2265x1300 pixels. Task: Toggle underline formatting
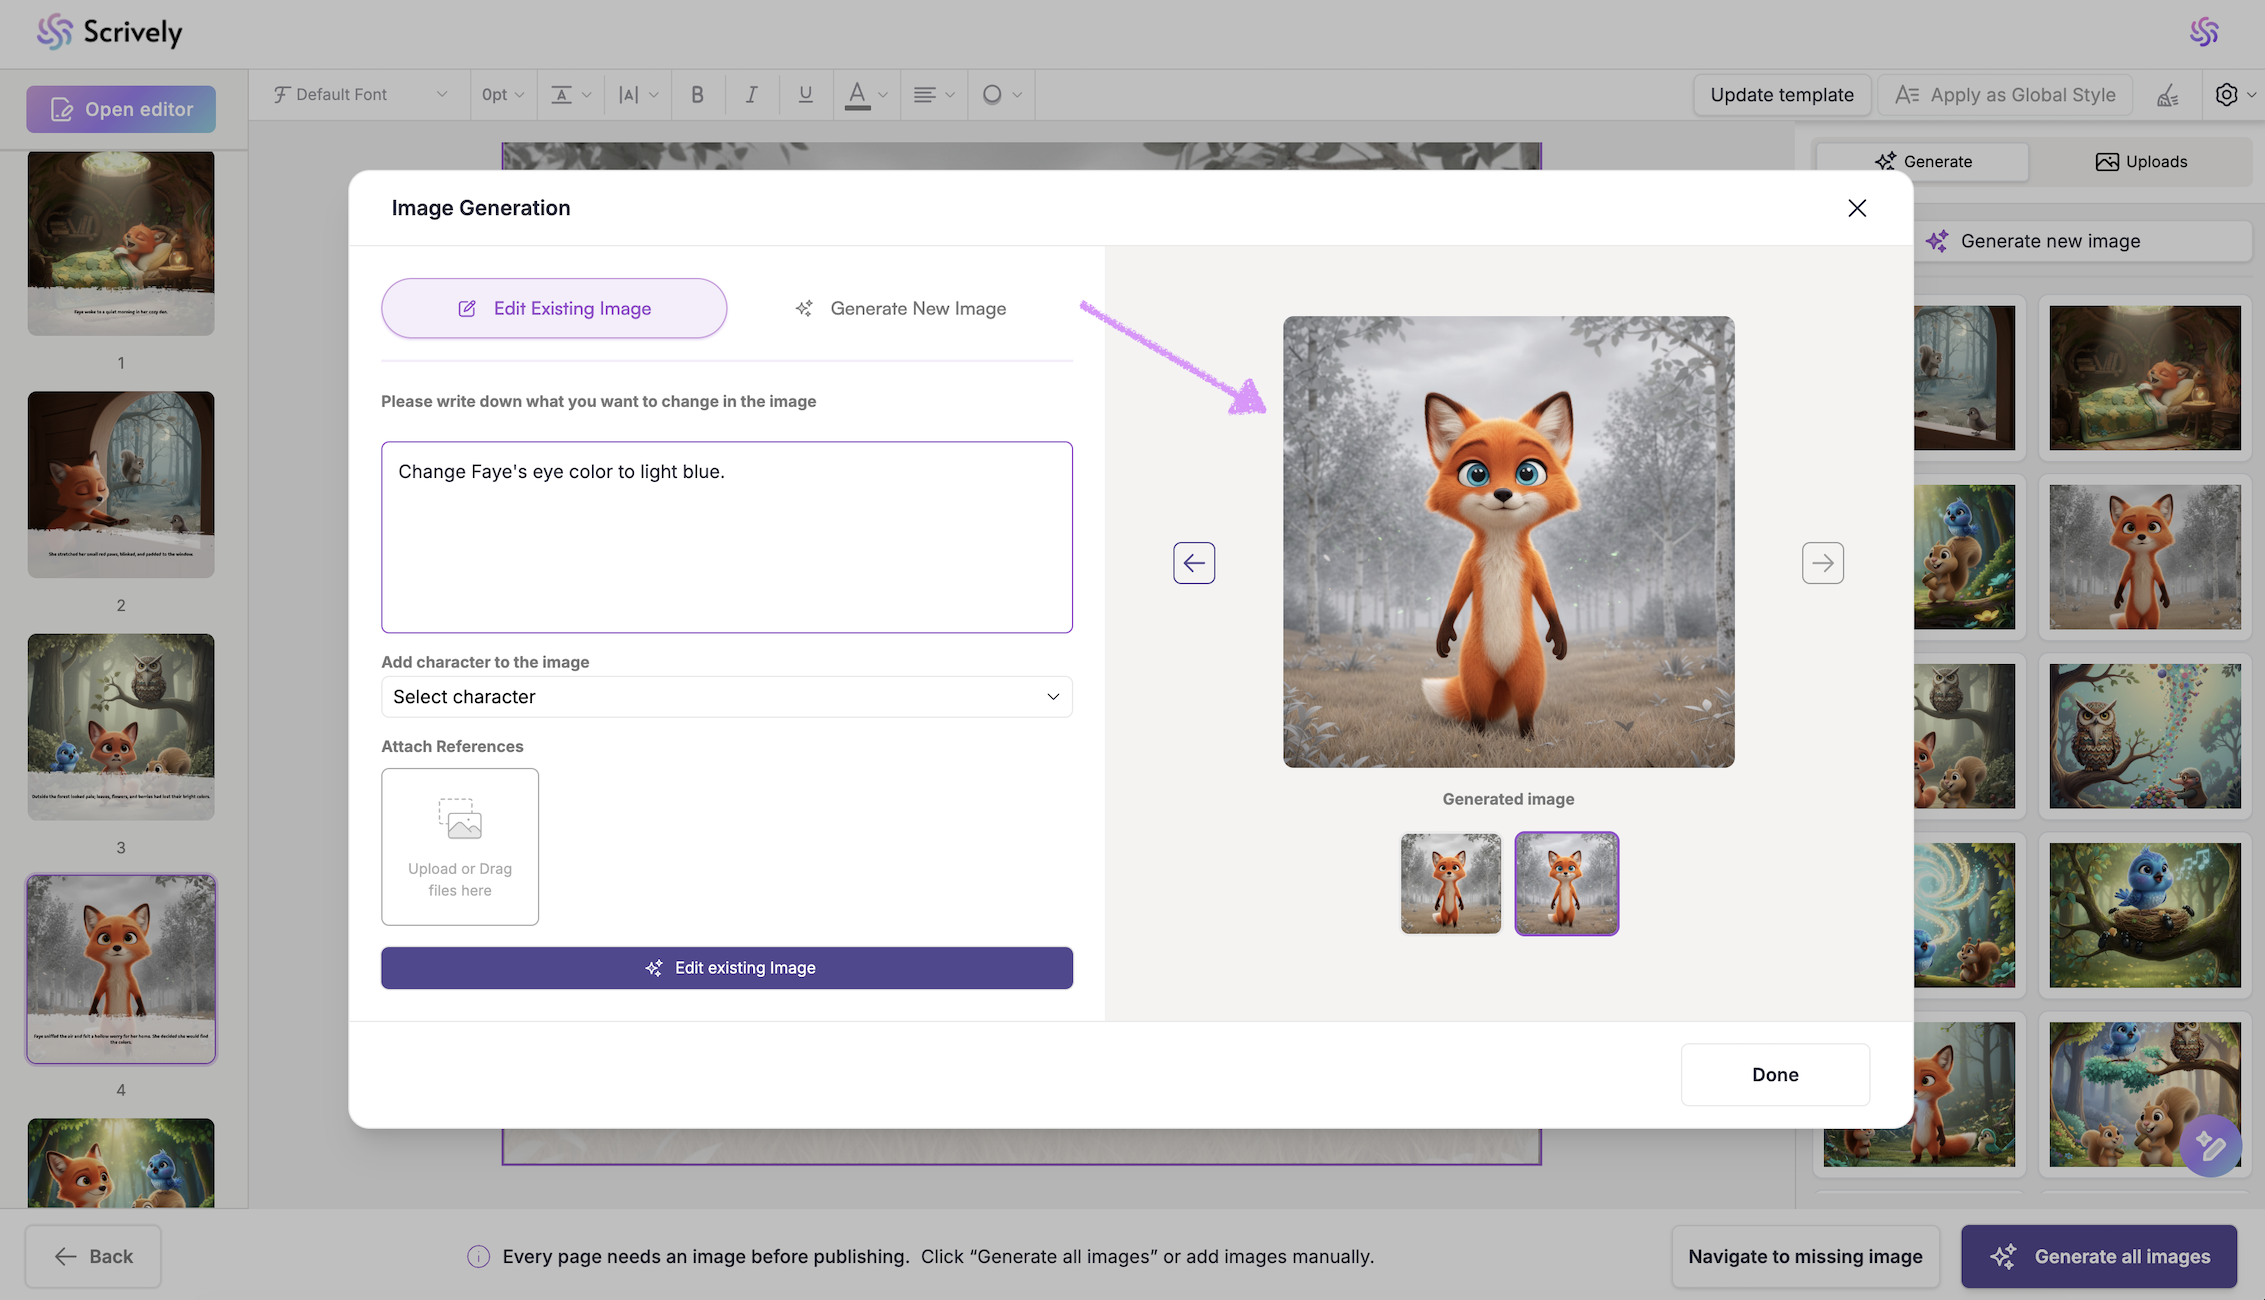click(805, 95)
